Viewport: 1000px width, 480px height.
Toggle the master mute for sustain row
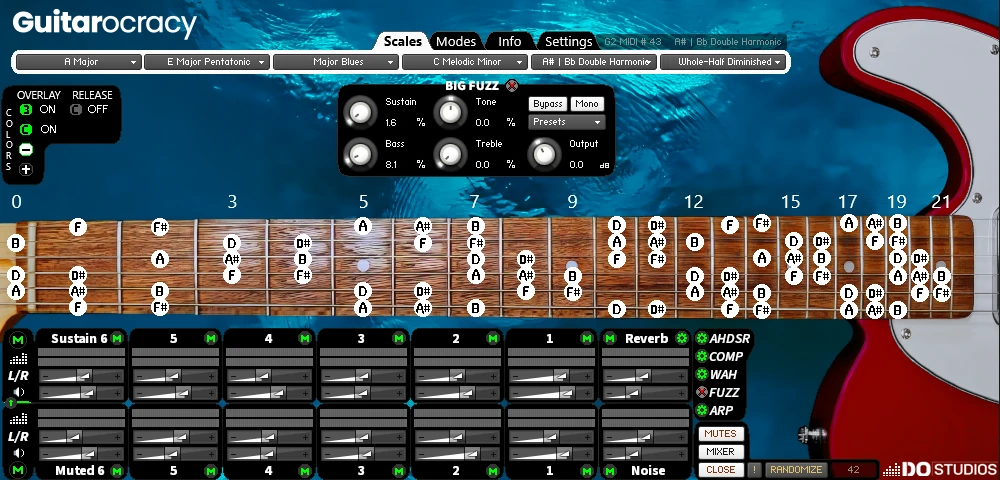point(17,340)
